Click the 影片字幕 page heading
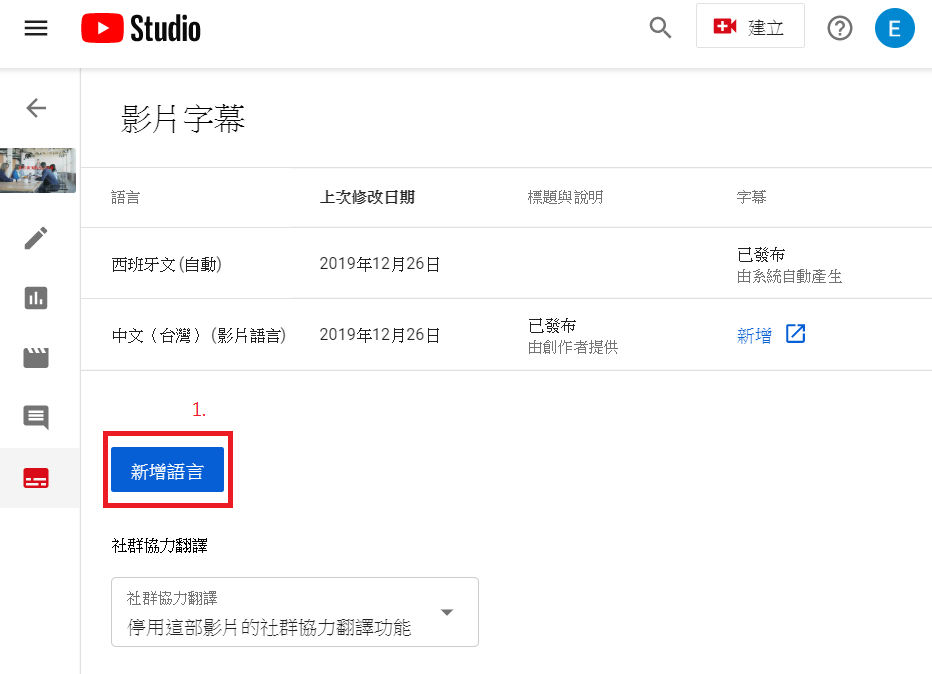Image resolution: width=932 pixels, height=674 pixels. (x=182, y=118)
